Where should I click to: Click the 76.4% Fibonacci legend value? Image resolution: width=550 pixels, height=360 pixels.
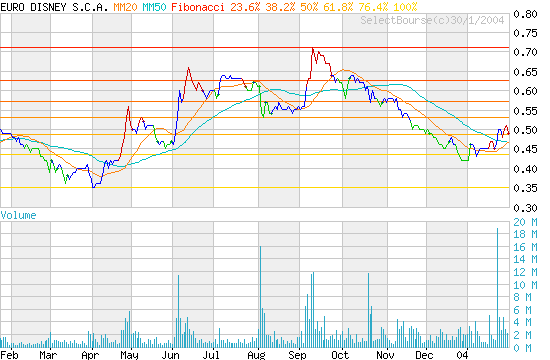pyautogui.click(x=373, y=7)
